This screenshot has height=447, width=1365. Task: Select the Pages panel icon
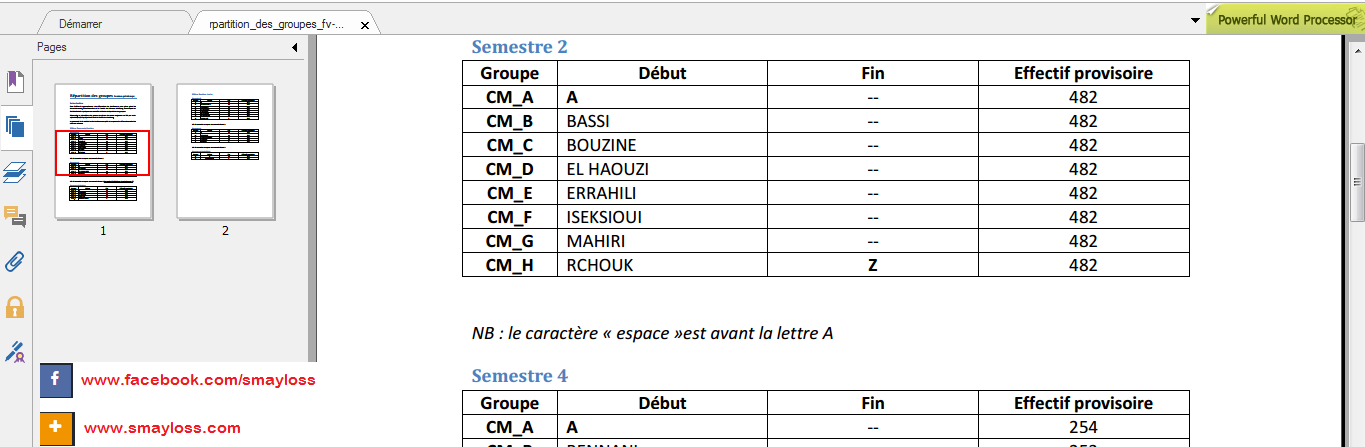tap(15, 126)
